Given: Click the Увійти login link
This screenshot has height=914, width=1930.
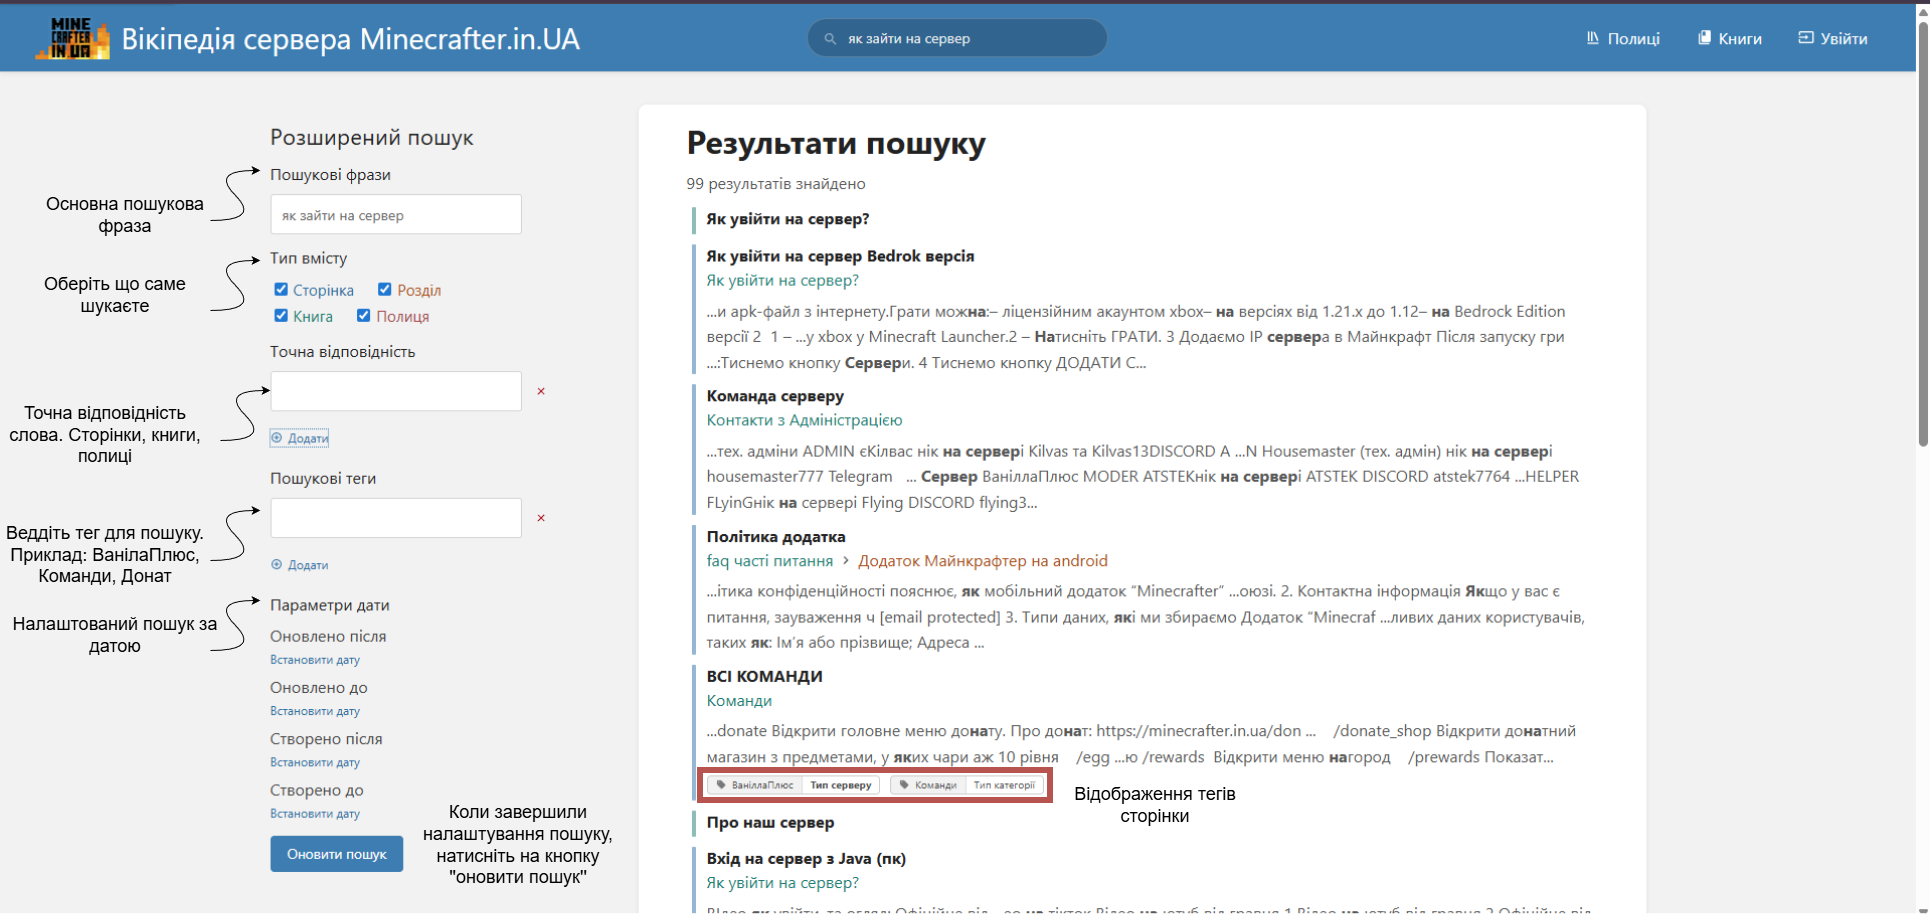Looking at the screenshot, I should click(1832, 39).
